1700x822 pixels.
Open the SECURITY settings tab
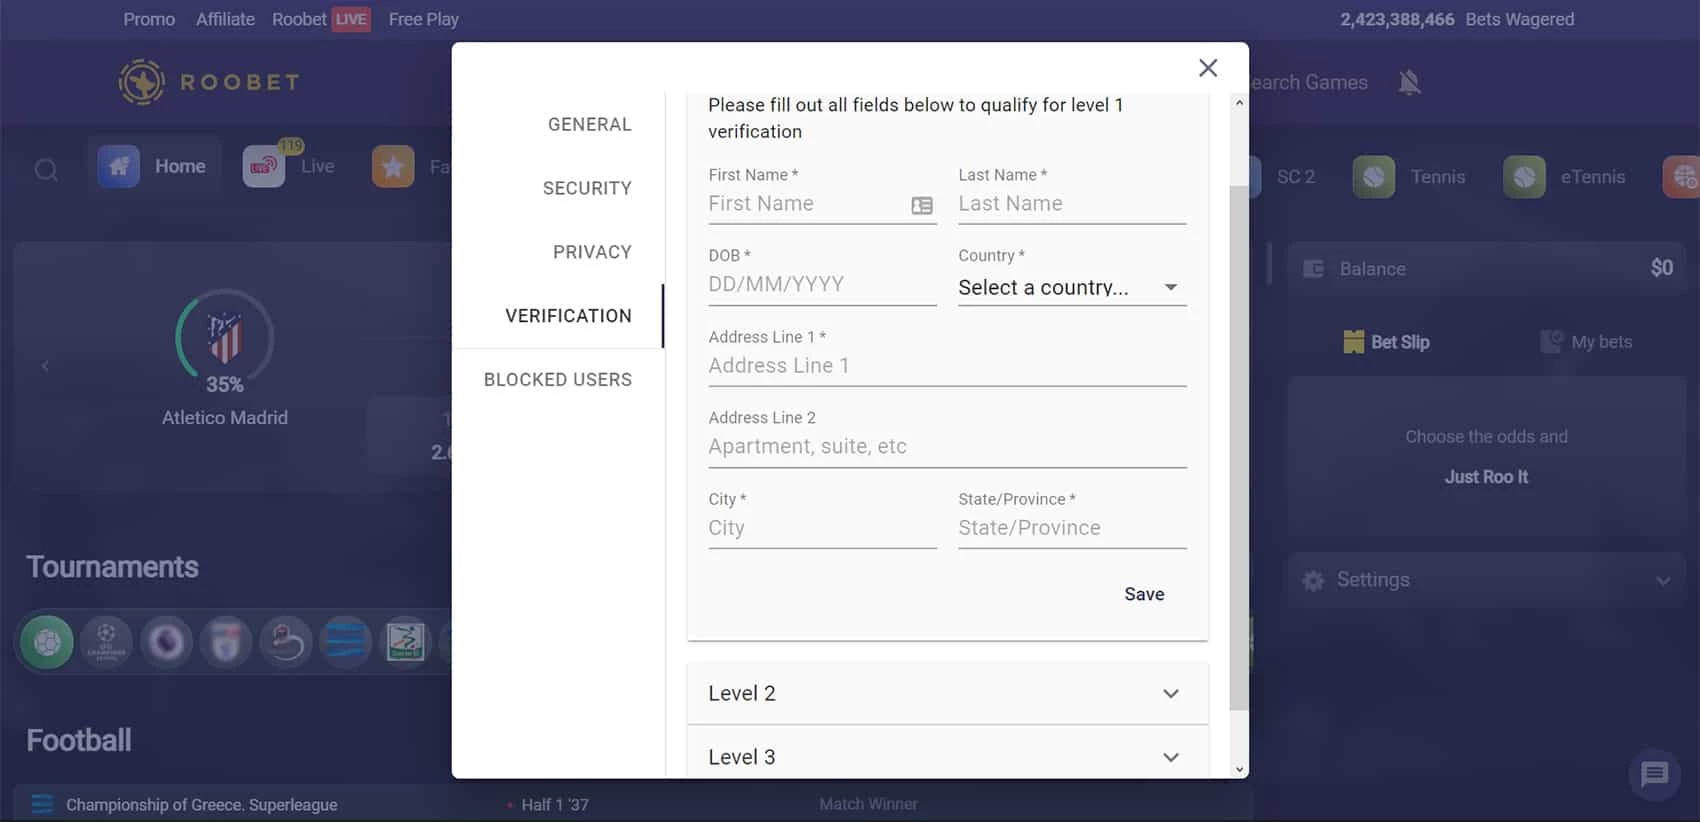[x=587, y=189]
